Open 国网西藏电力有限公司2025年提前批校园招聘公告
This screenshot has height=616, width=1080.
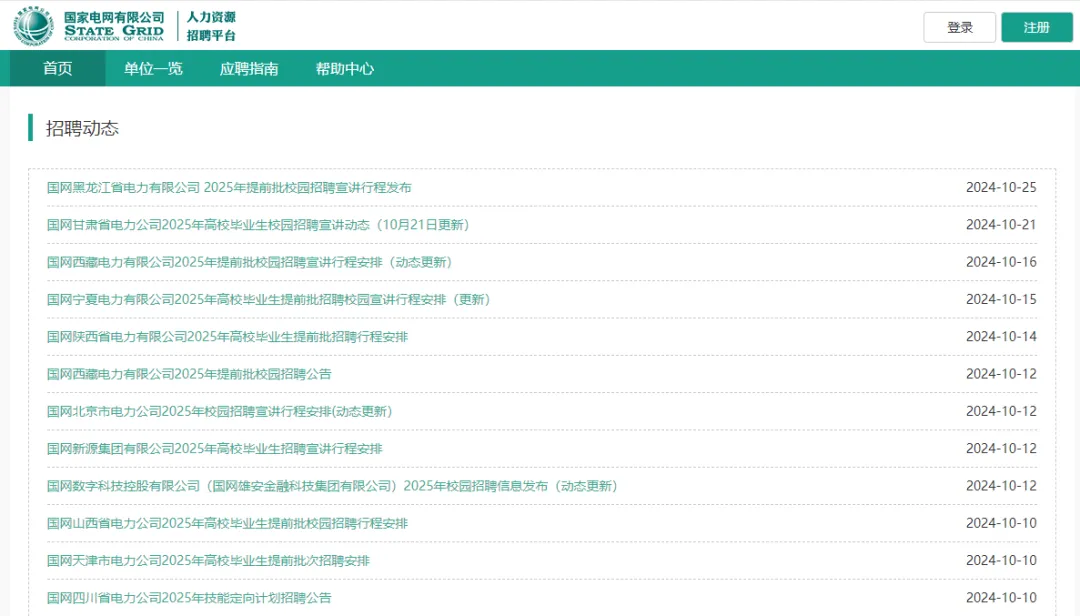point(189,373)
